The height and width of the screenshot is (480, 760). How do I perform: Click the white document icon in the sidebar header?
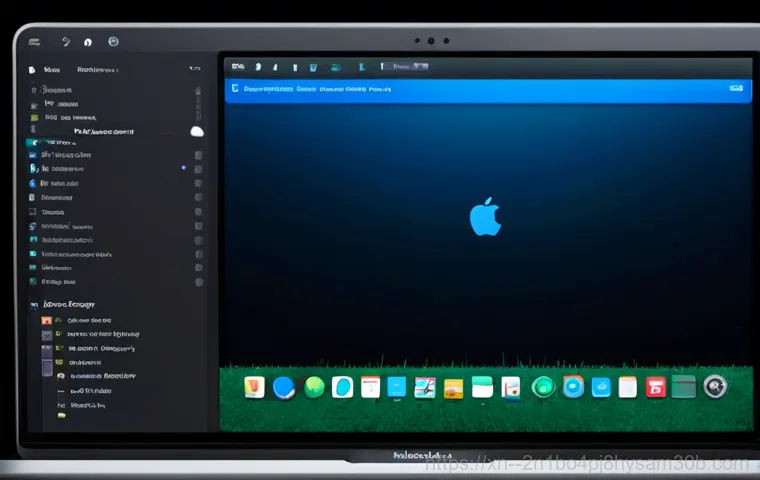tap(32, 70)
